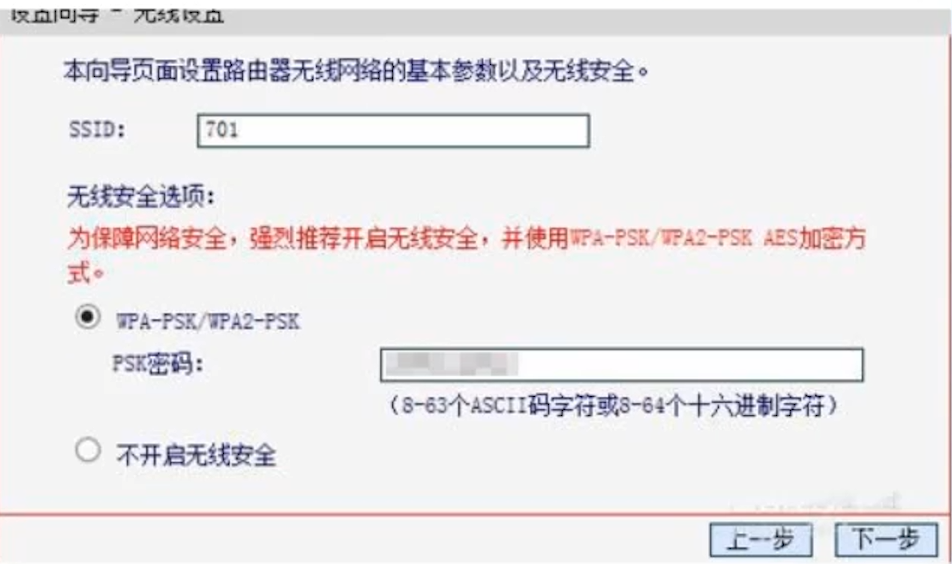Viewport: 952px width, 564px height.
Task: Go back with the 上一步 button
Action: point(761,540)
